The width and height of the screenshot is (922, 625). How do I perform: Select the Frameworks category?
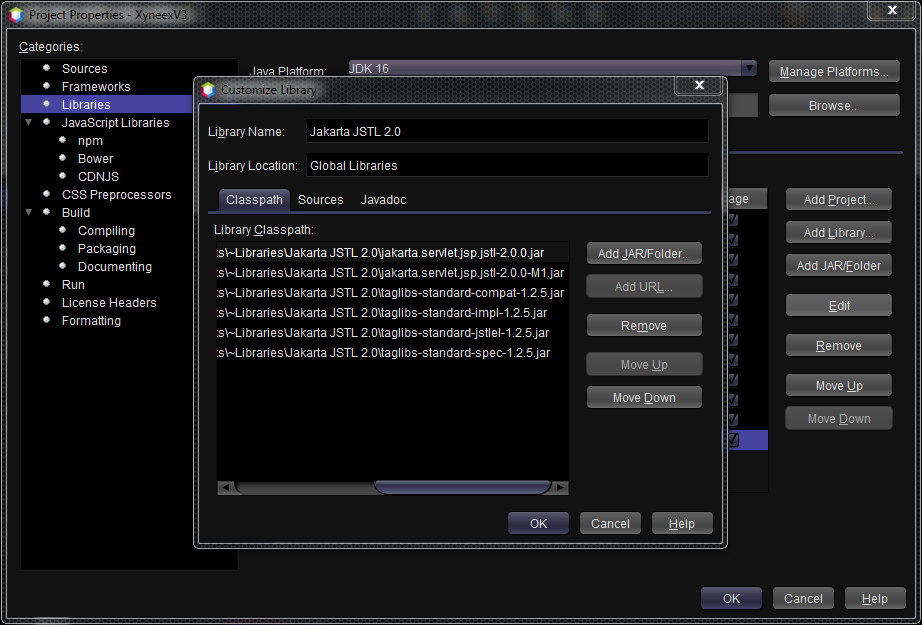coord(96,87)
